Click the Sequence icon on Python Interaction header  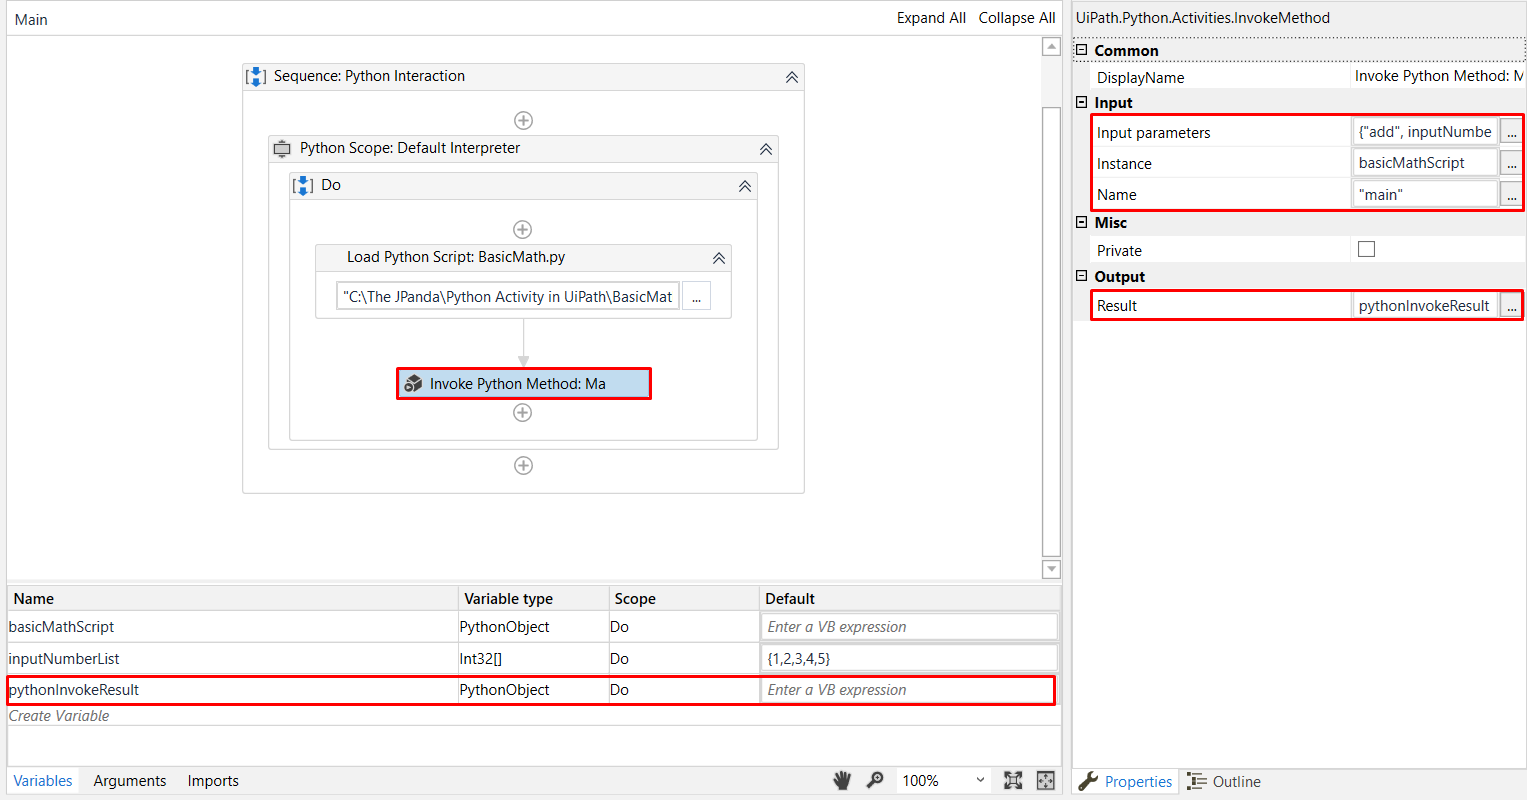point(256,76)
